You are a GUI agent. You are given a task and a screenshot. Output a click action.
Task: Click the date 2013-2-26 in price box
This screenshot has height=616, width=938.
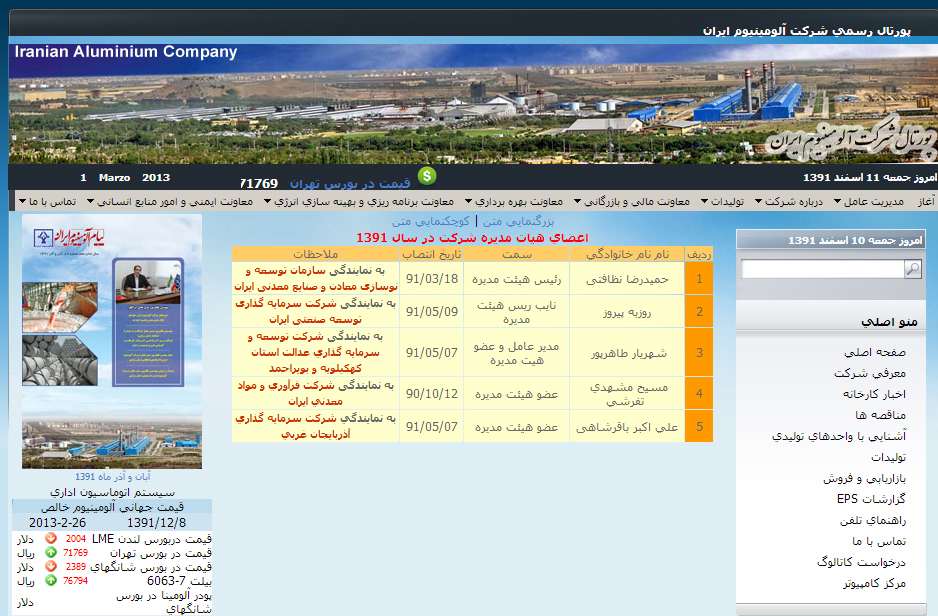click(x=57, y=523)
